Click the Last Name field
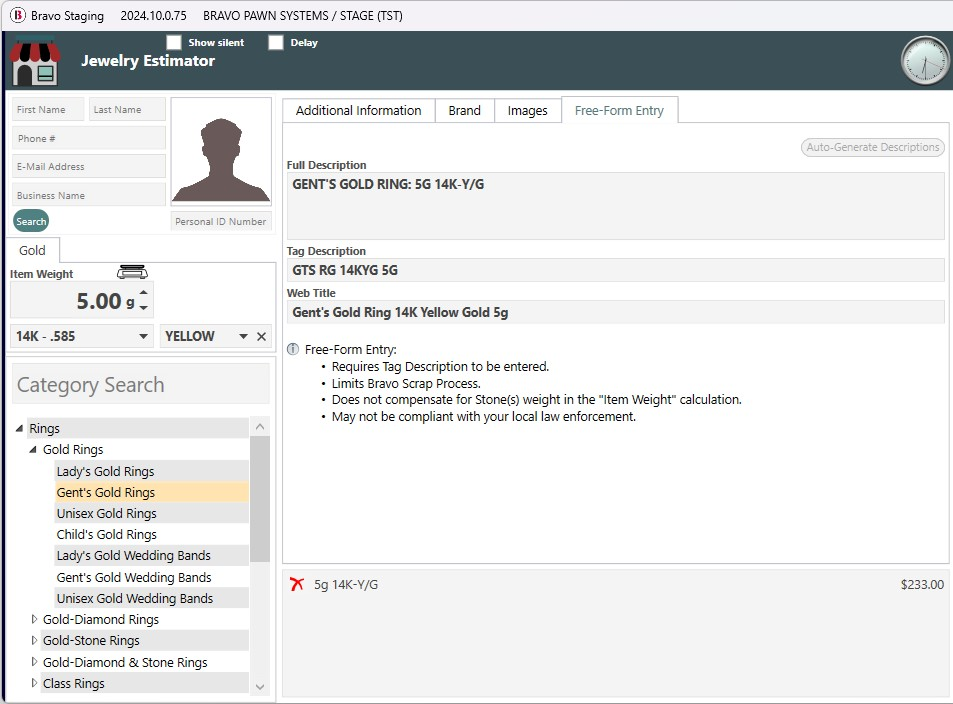Viewport: 953px width, 704px height. tap(127, 109)
